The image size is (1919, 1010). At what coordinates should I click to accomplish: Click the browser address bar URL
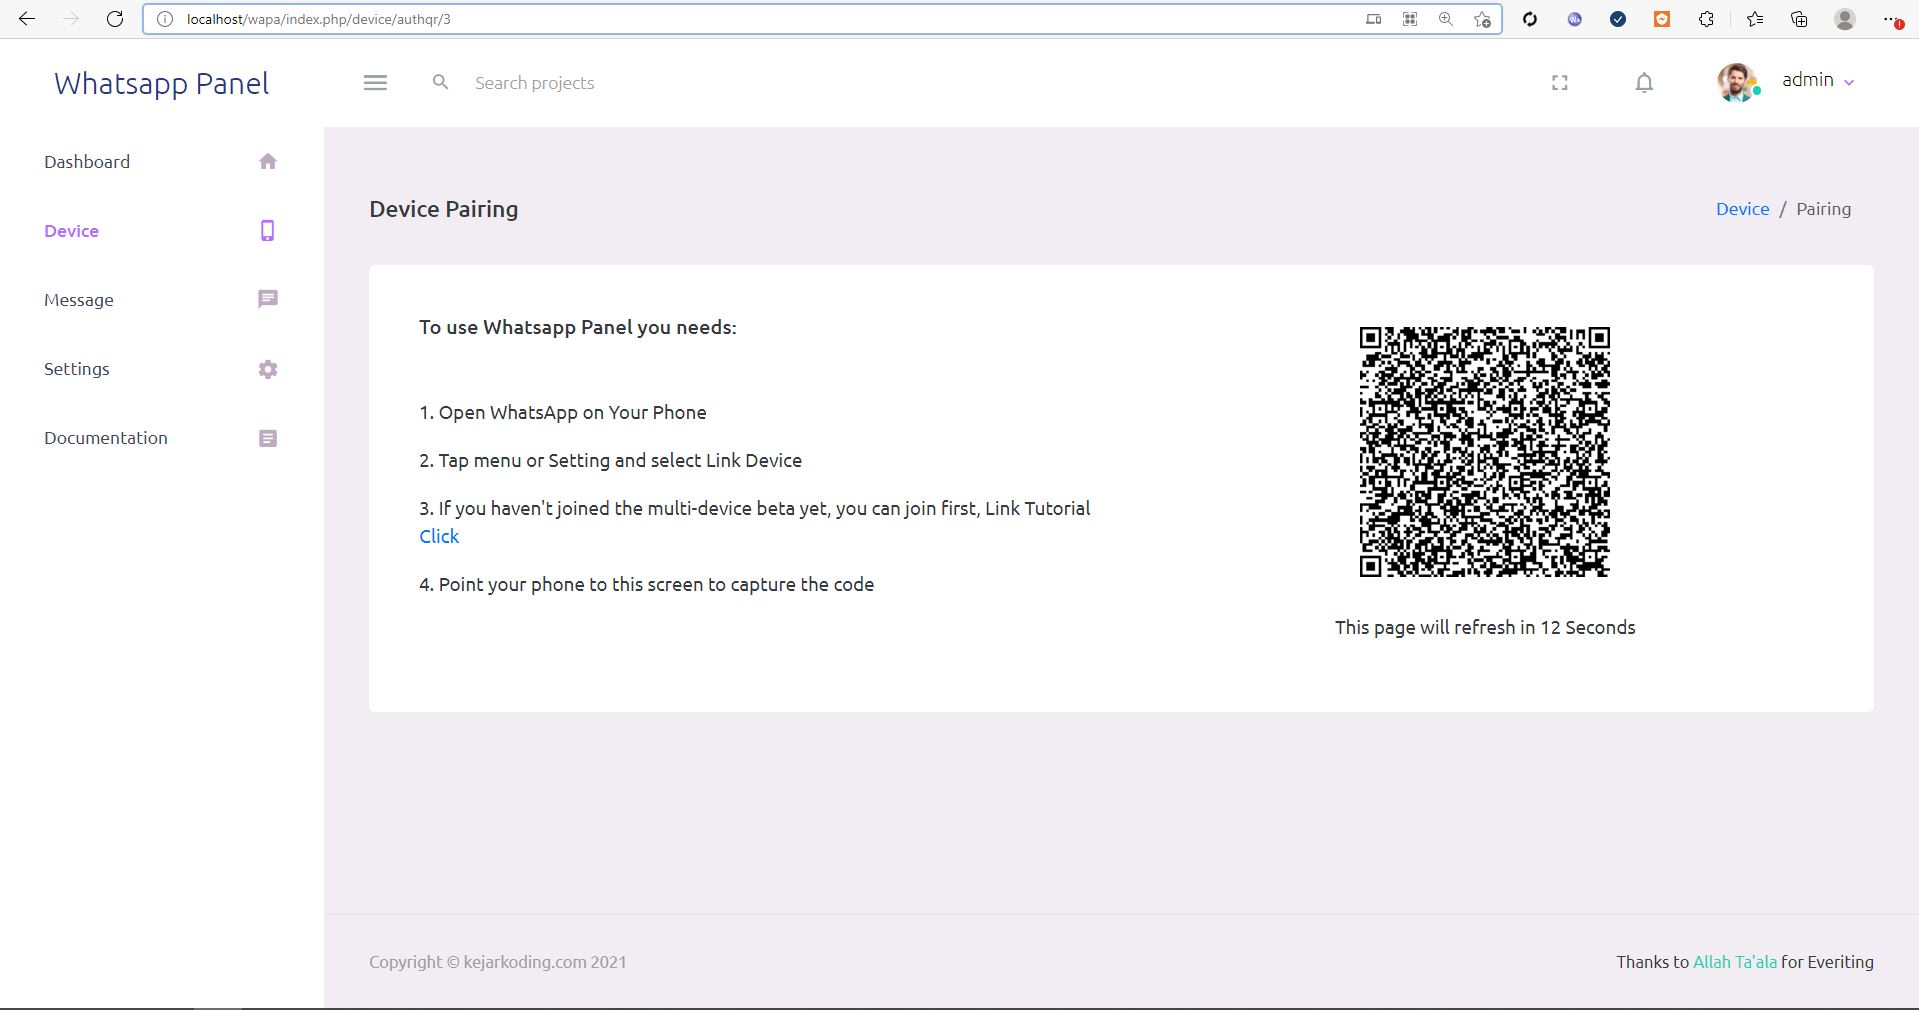pyautogui.click(x=700, y=19)
